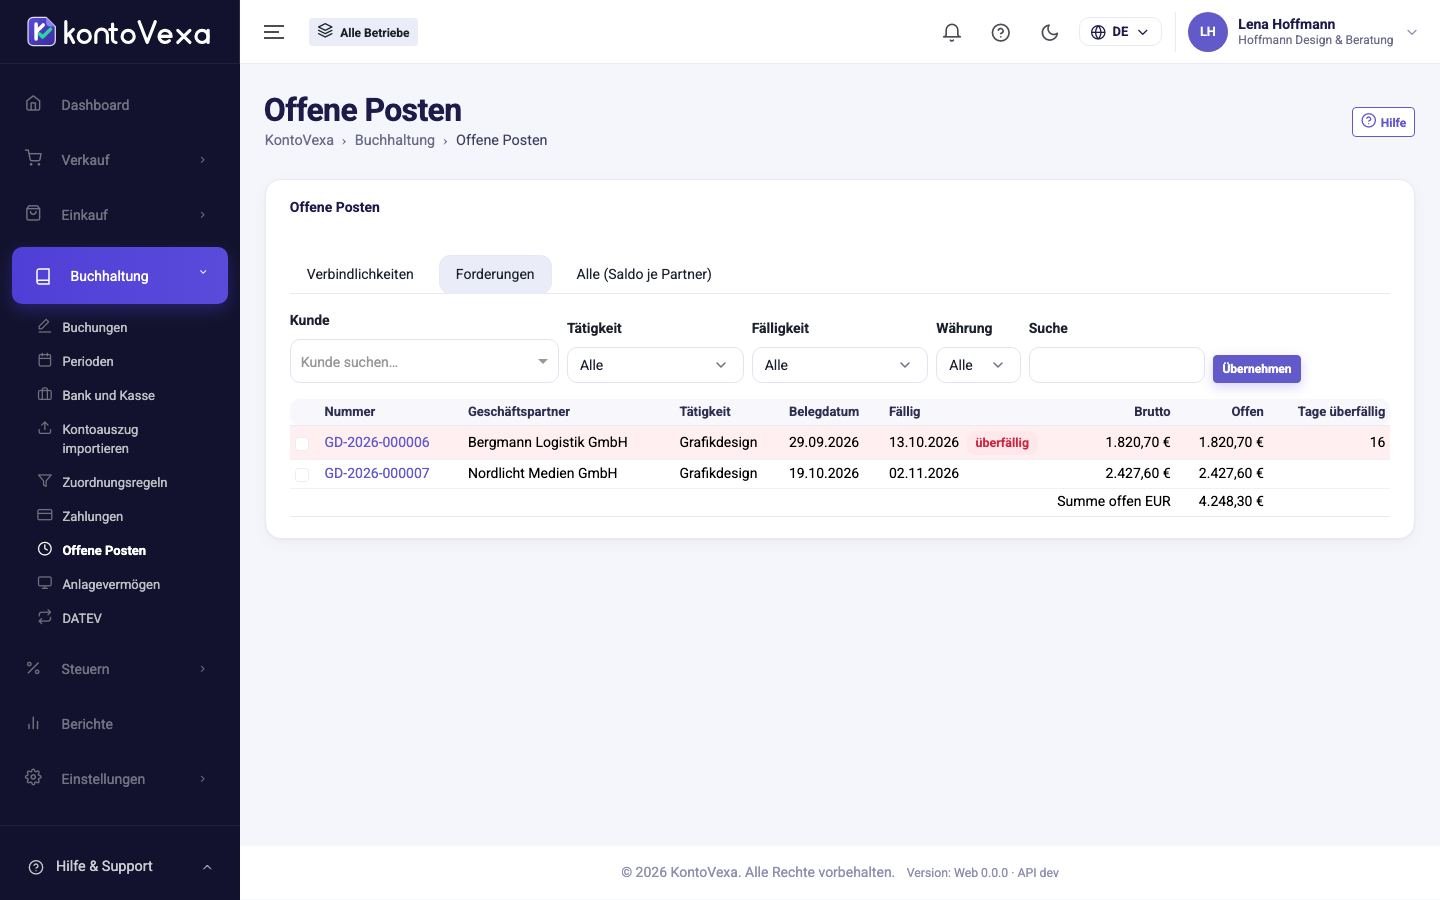Expand the Verkauf menu
Screen dimensions: 1440x900
point(120,160)
